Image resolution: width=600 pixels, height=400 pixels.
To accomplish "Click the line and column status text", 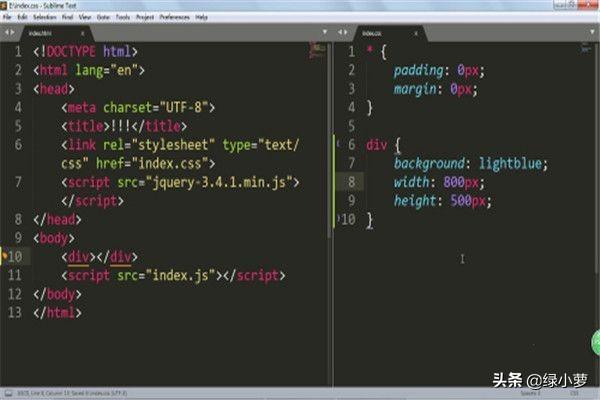I will pyautogui.click(x=72, y=393).
